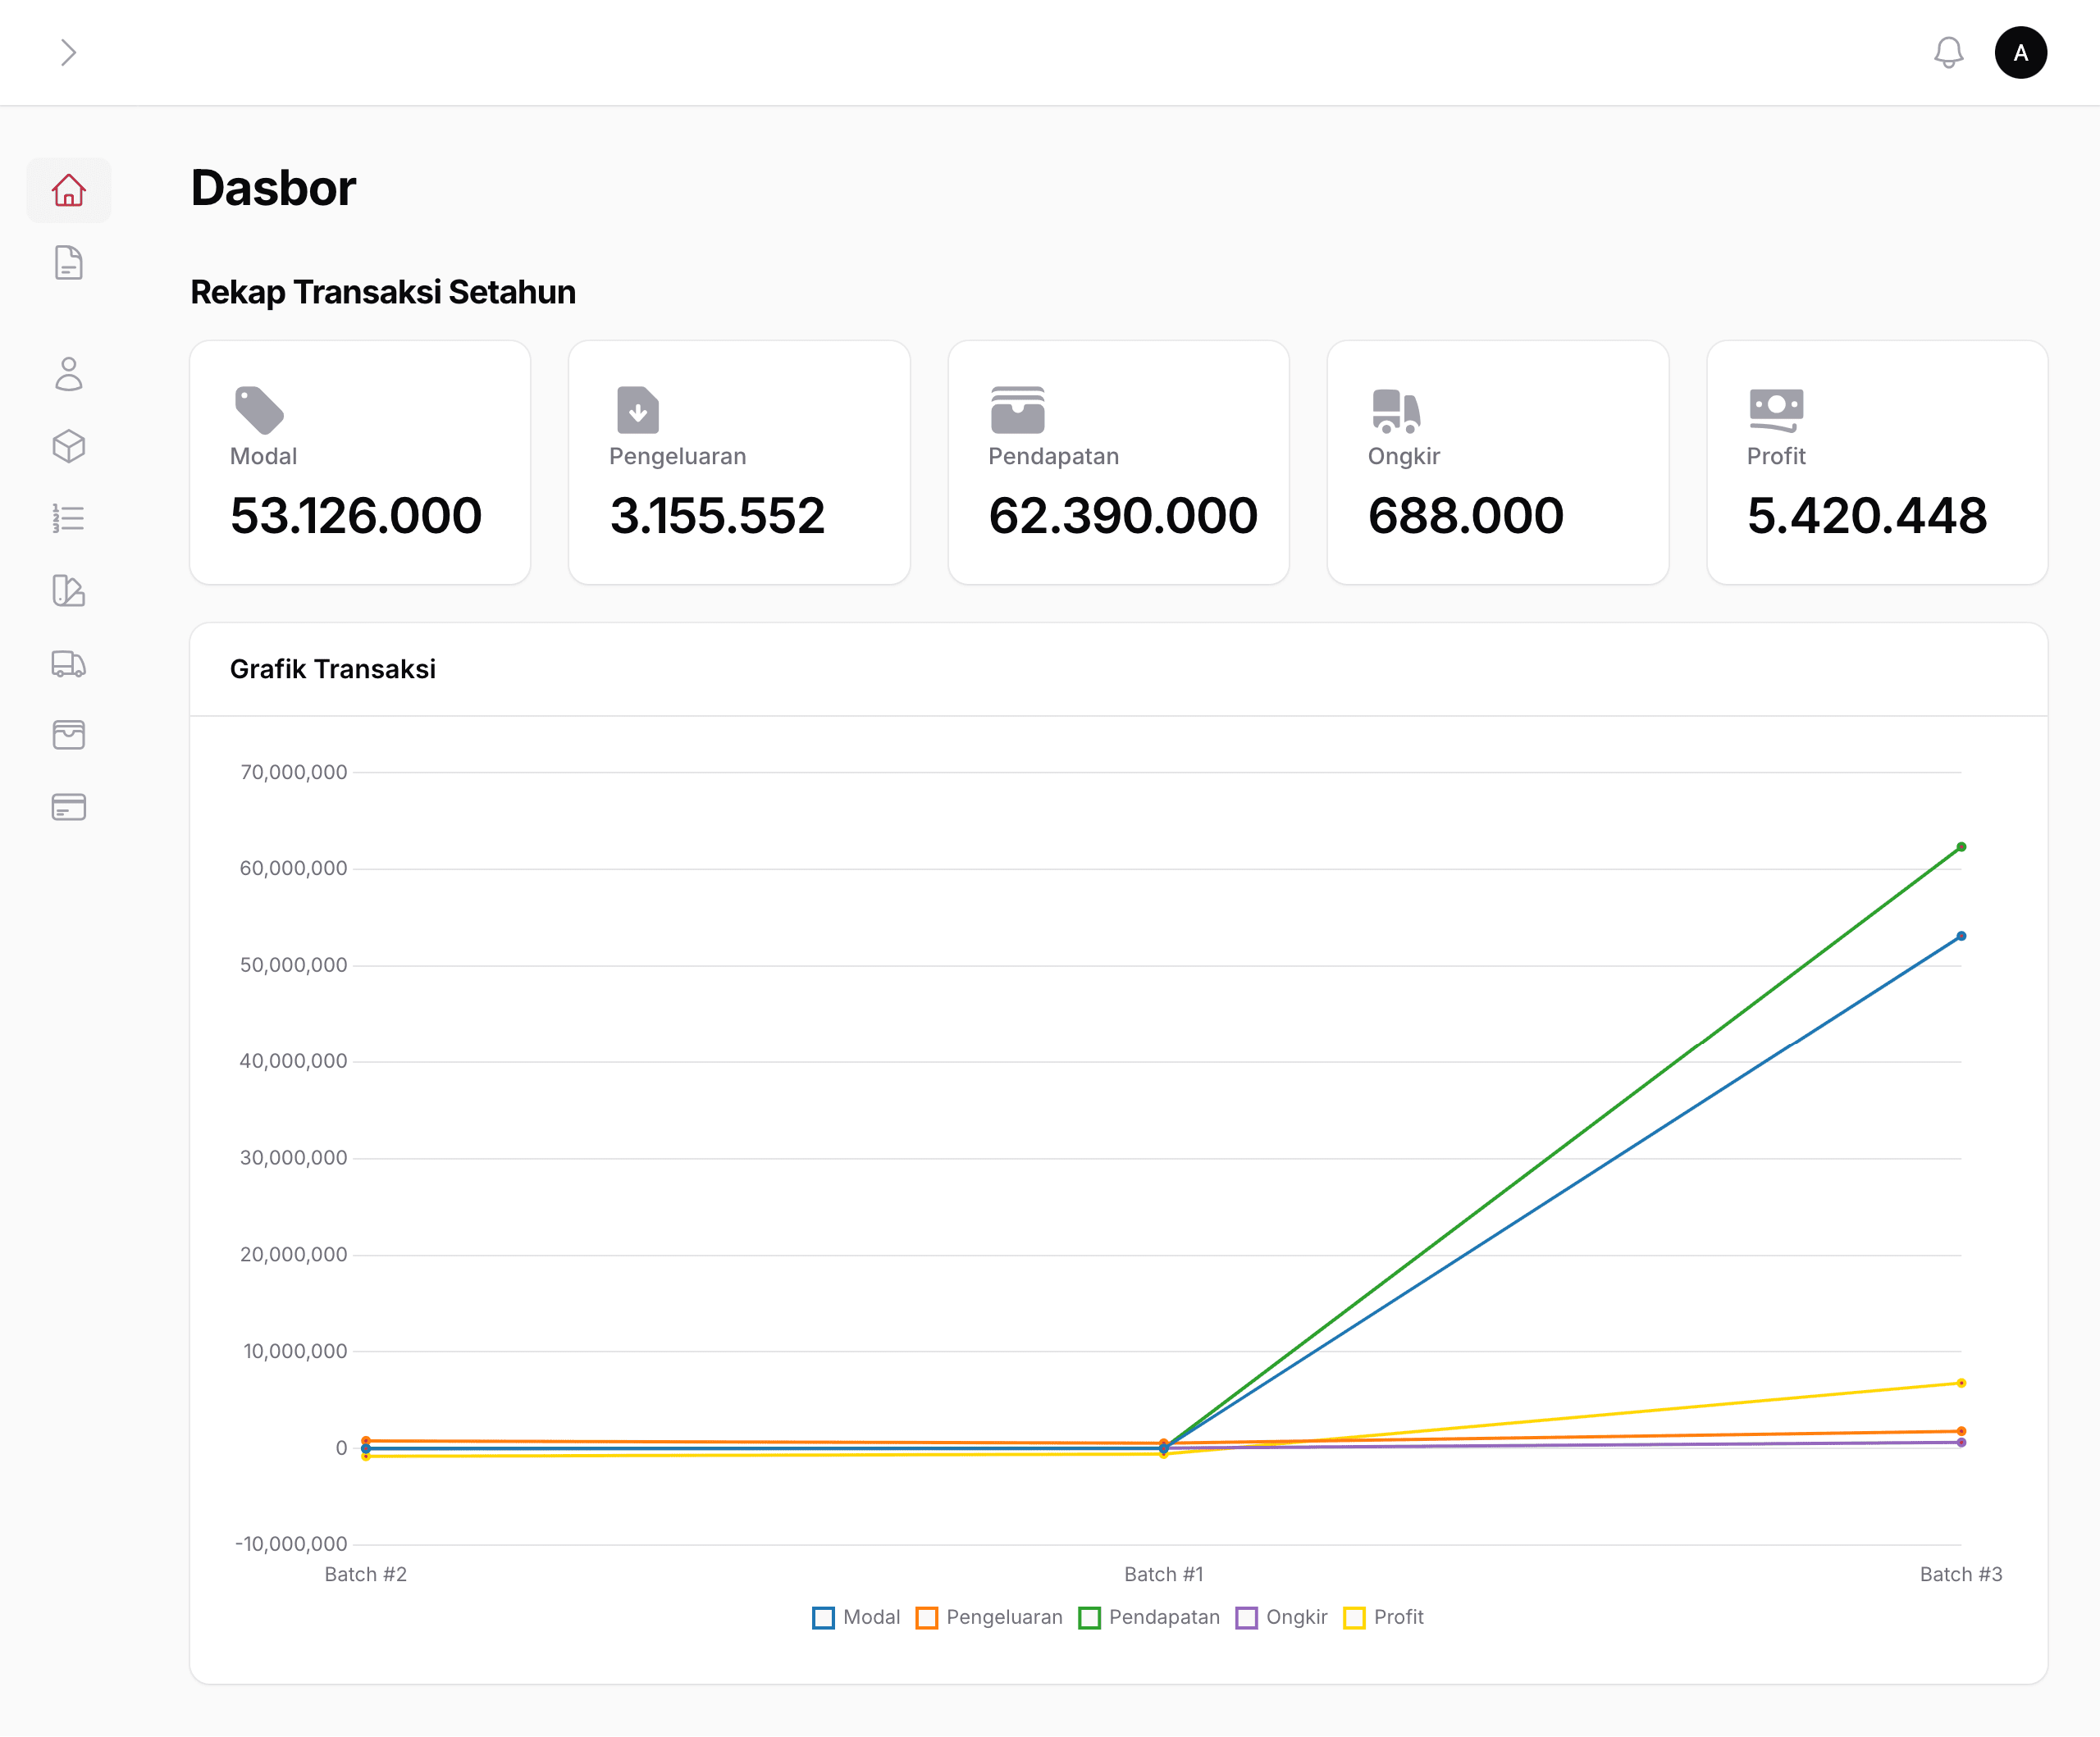
Task: Click the yellow Profit legend swatch
Action: tap(1354, 1617)
